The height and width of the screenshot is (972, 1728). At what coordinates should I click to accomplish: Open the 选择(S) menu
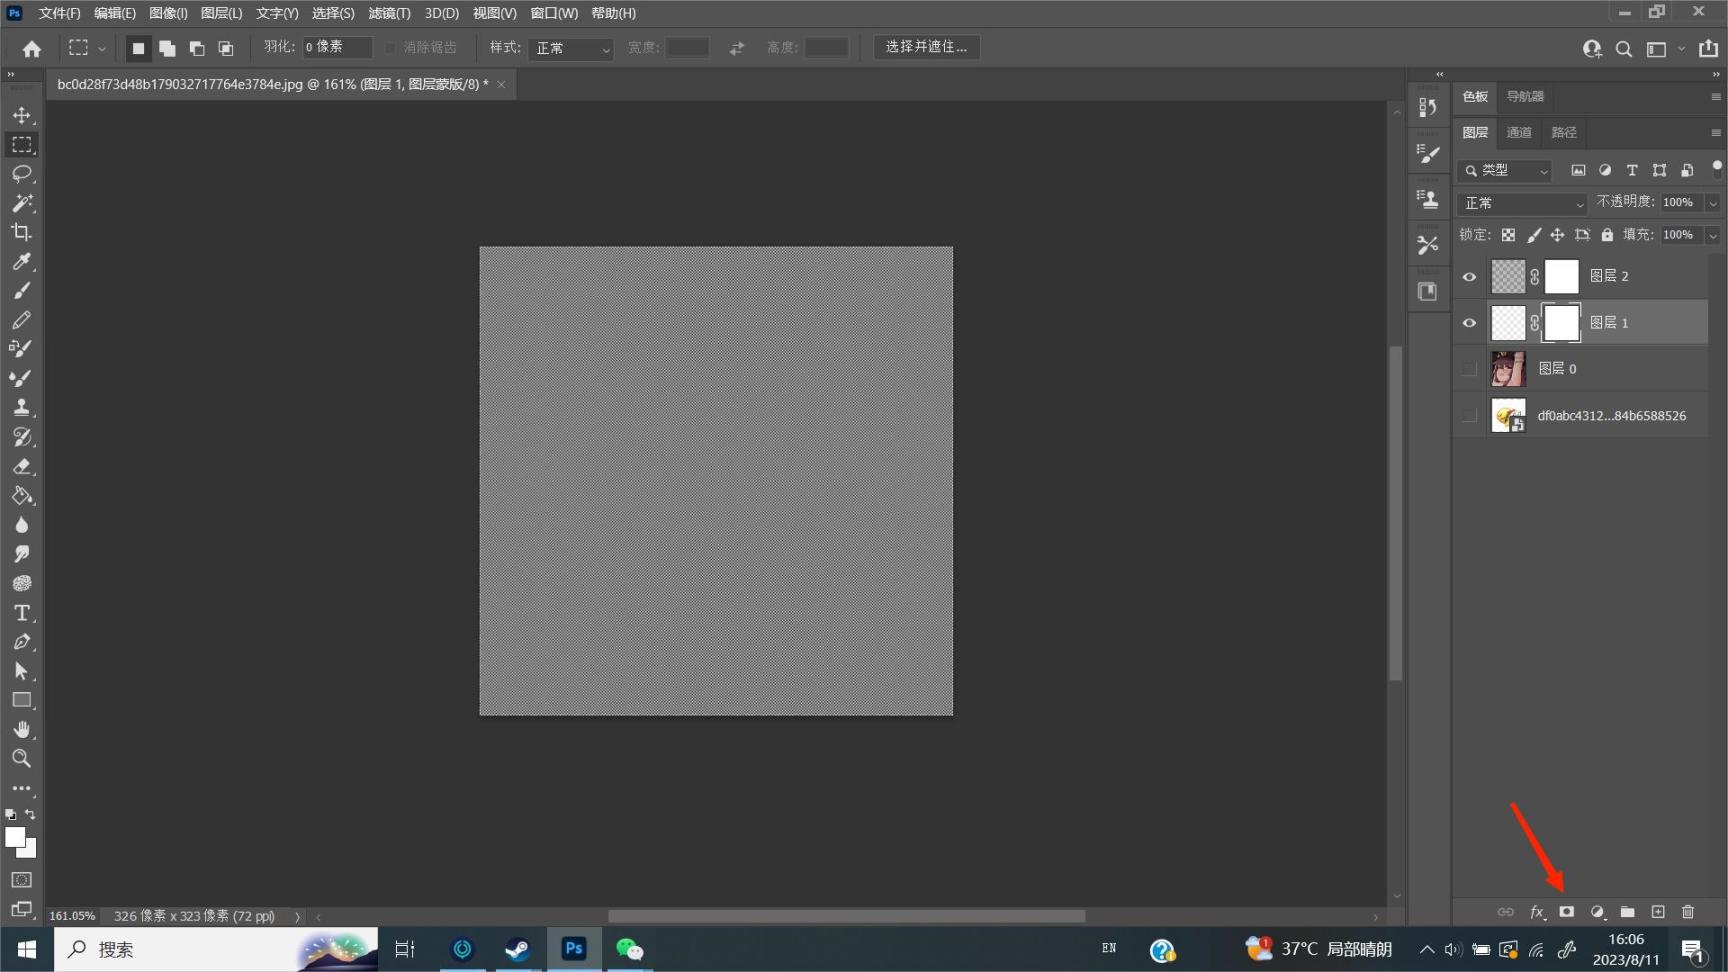[333, 13]
